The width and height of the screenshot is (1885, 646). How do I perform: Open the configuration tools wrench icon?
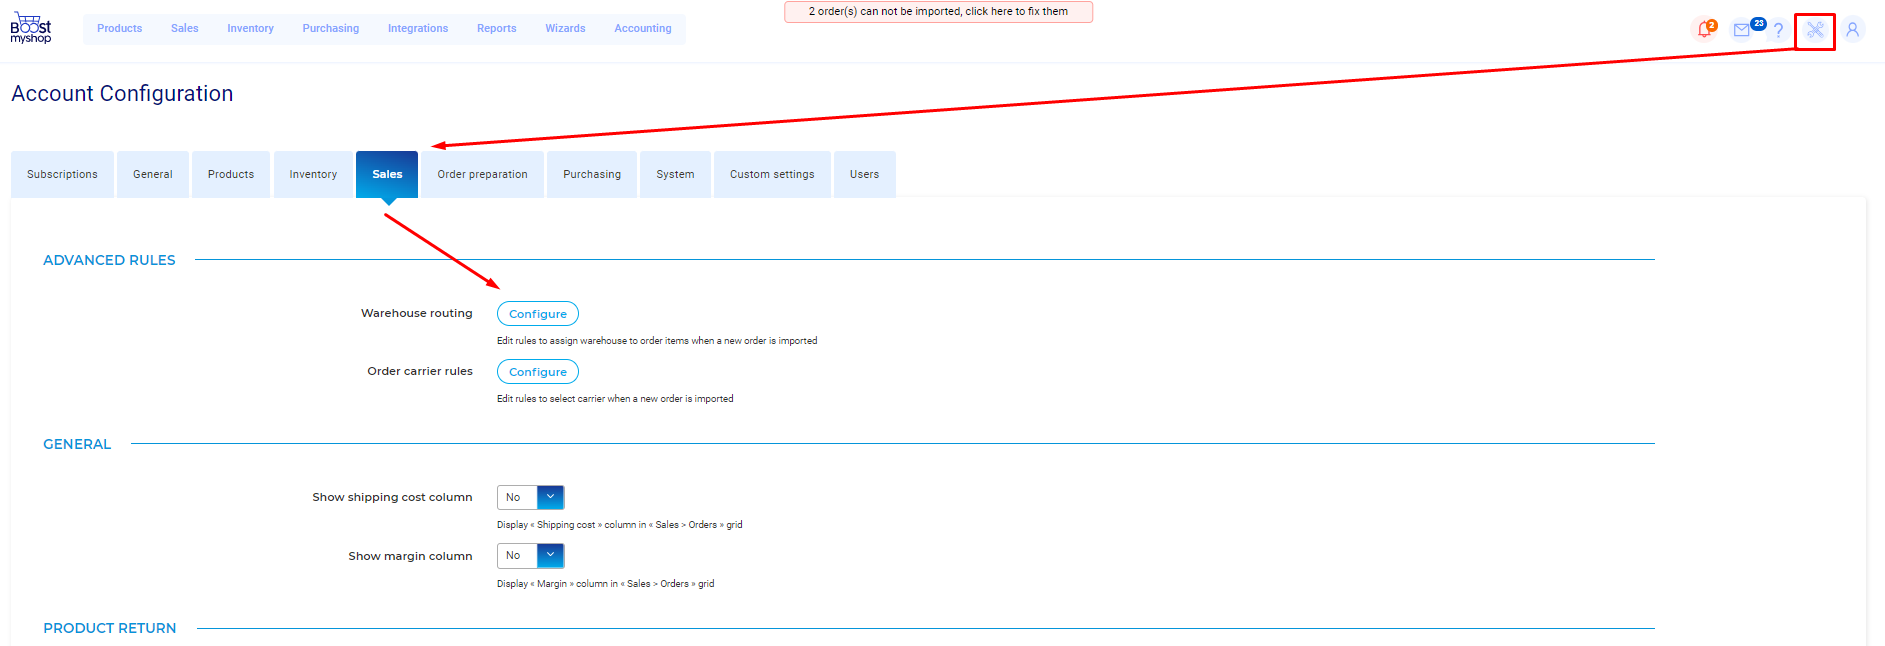pos(1815,30)
